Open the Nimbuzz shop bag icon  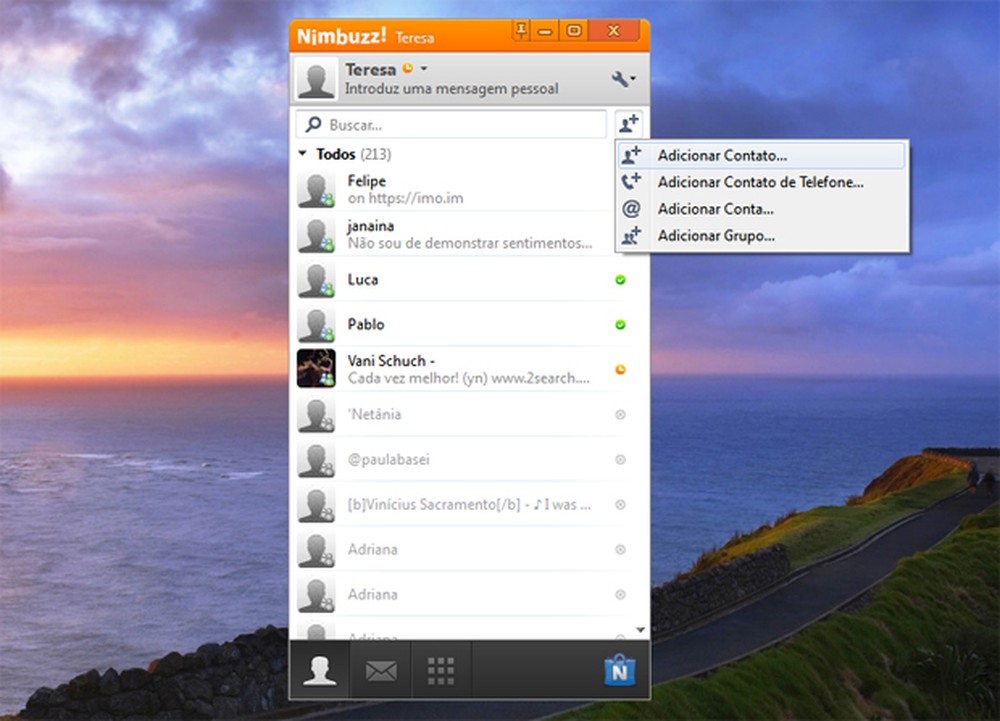tap(617, 670)
